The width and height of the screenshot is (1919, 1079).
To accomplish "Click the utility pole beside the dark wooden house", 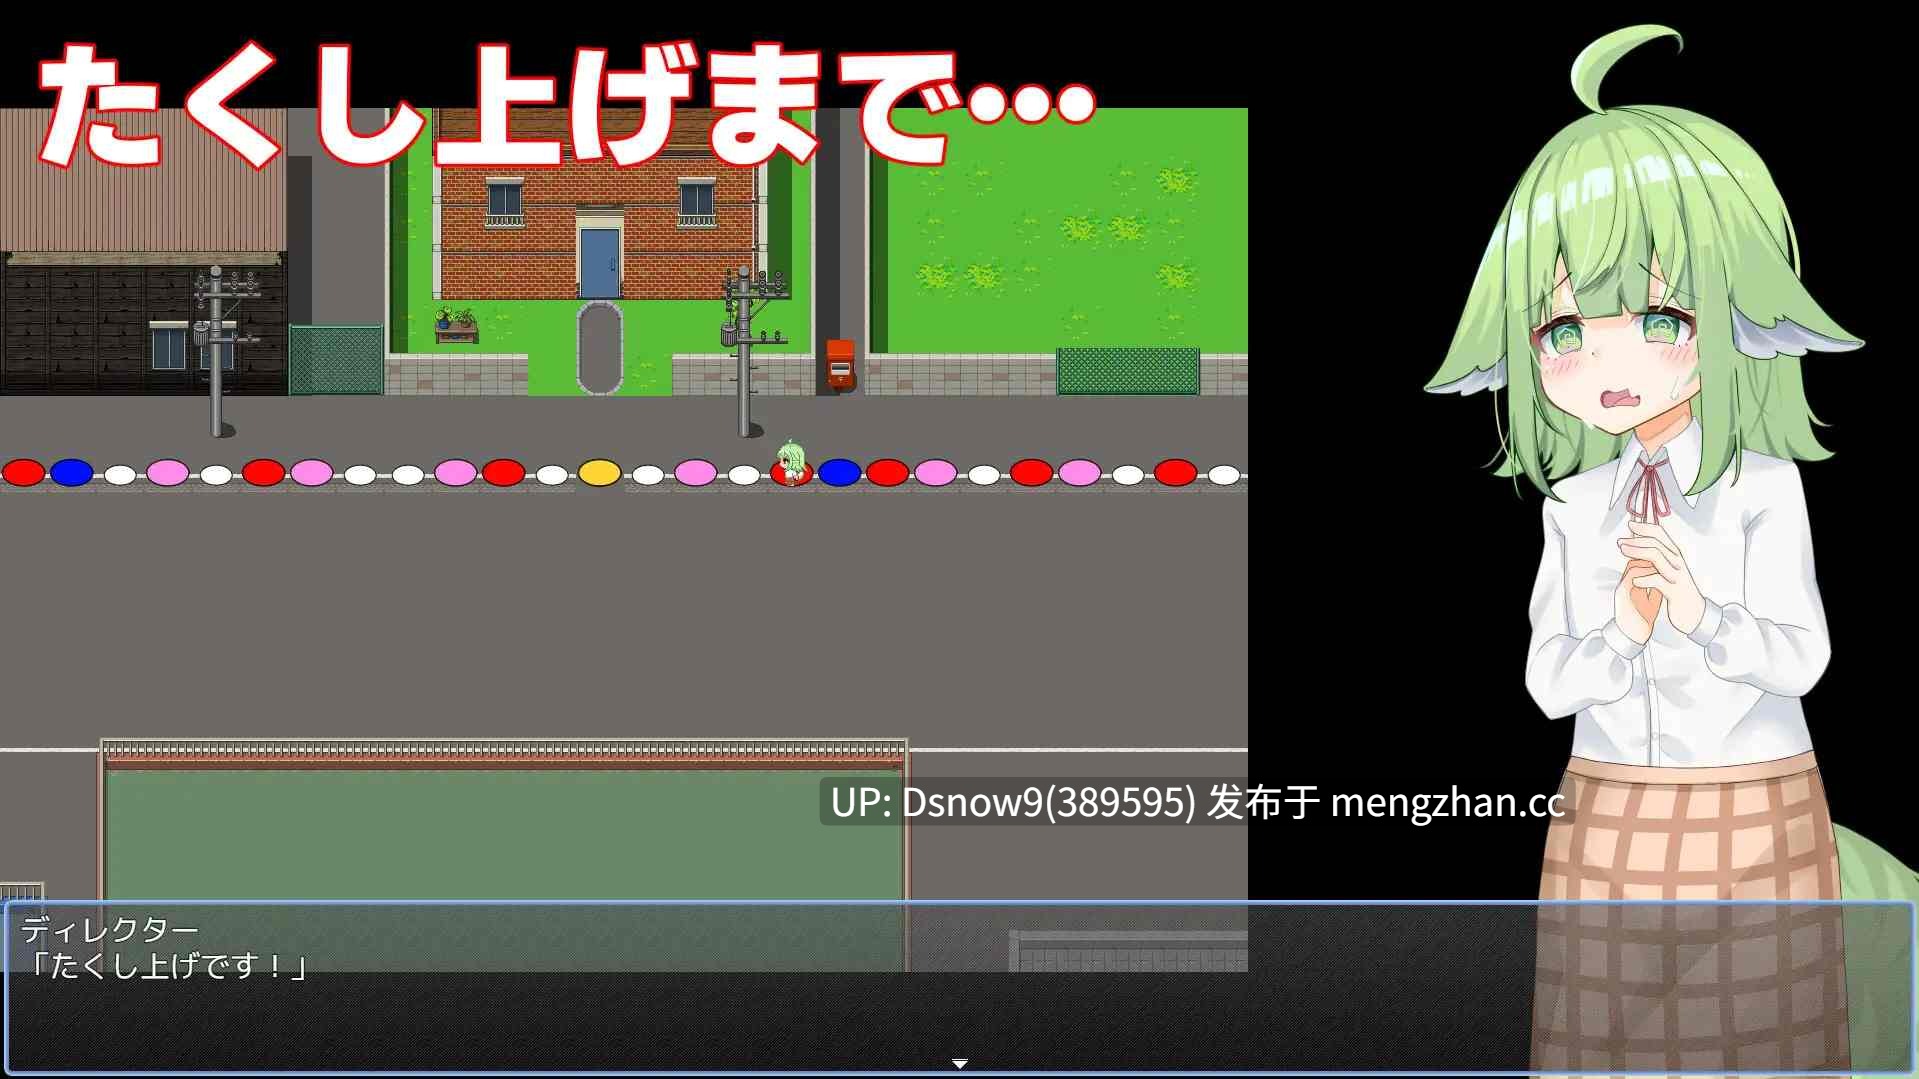I will coord(217,351).
